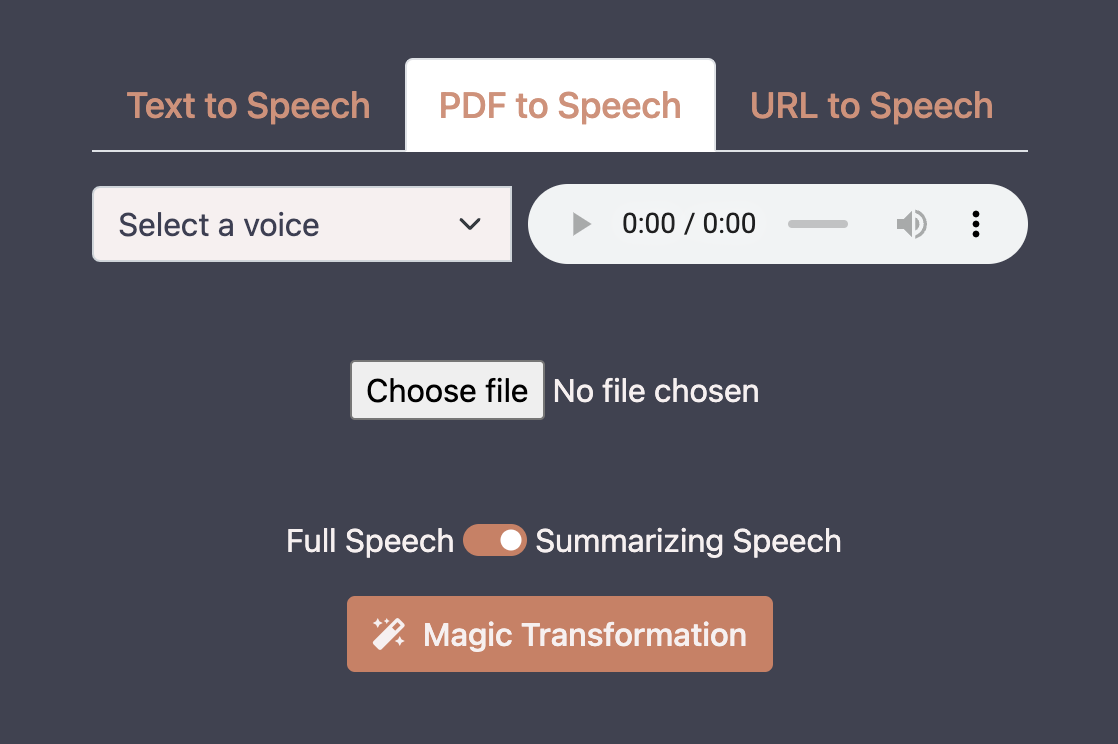Switch to the Text to Speech tab
1118x744 pixels.
(248, 106)
